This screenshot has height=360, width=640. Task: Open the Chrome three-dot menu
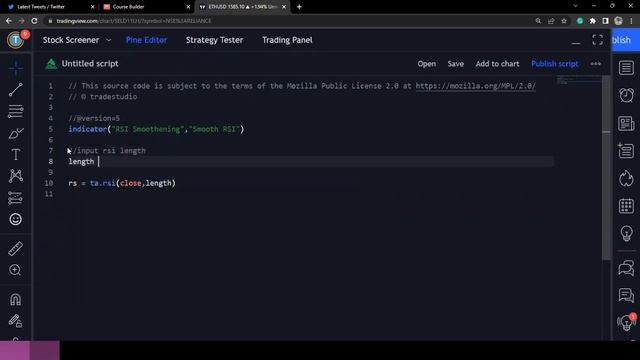pos(631,21)
